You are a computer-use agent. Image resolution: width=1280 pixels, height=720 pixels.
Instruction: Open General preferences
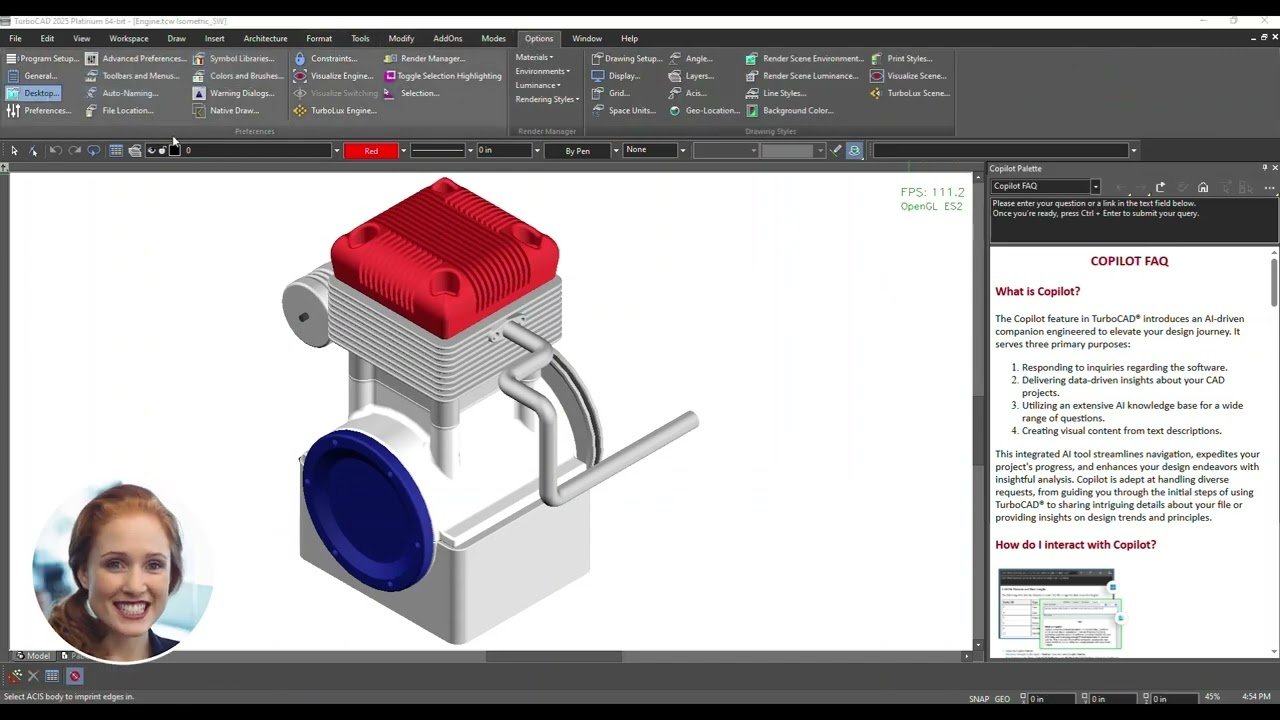tap(33, 76)
